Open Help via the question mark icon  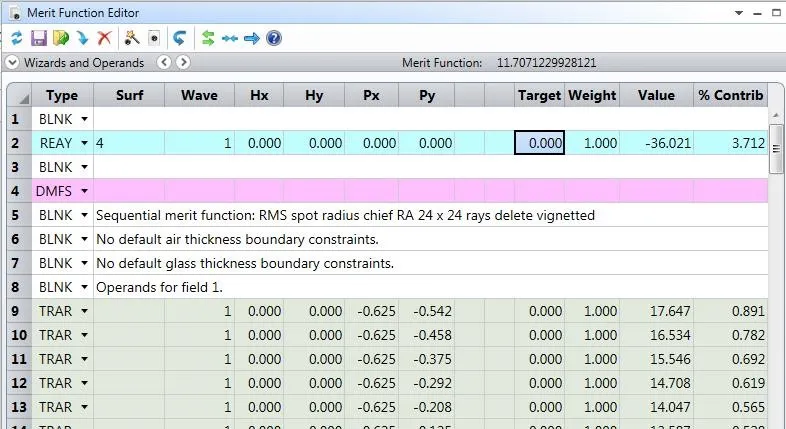click(273, 38)
